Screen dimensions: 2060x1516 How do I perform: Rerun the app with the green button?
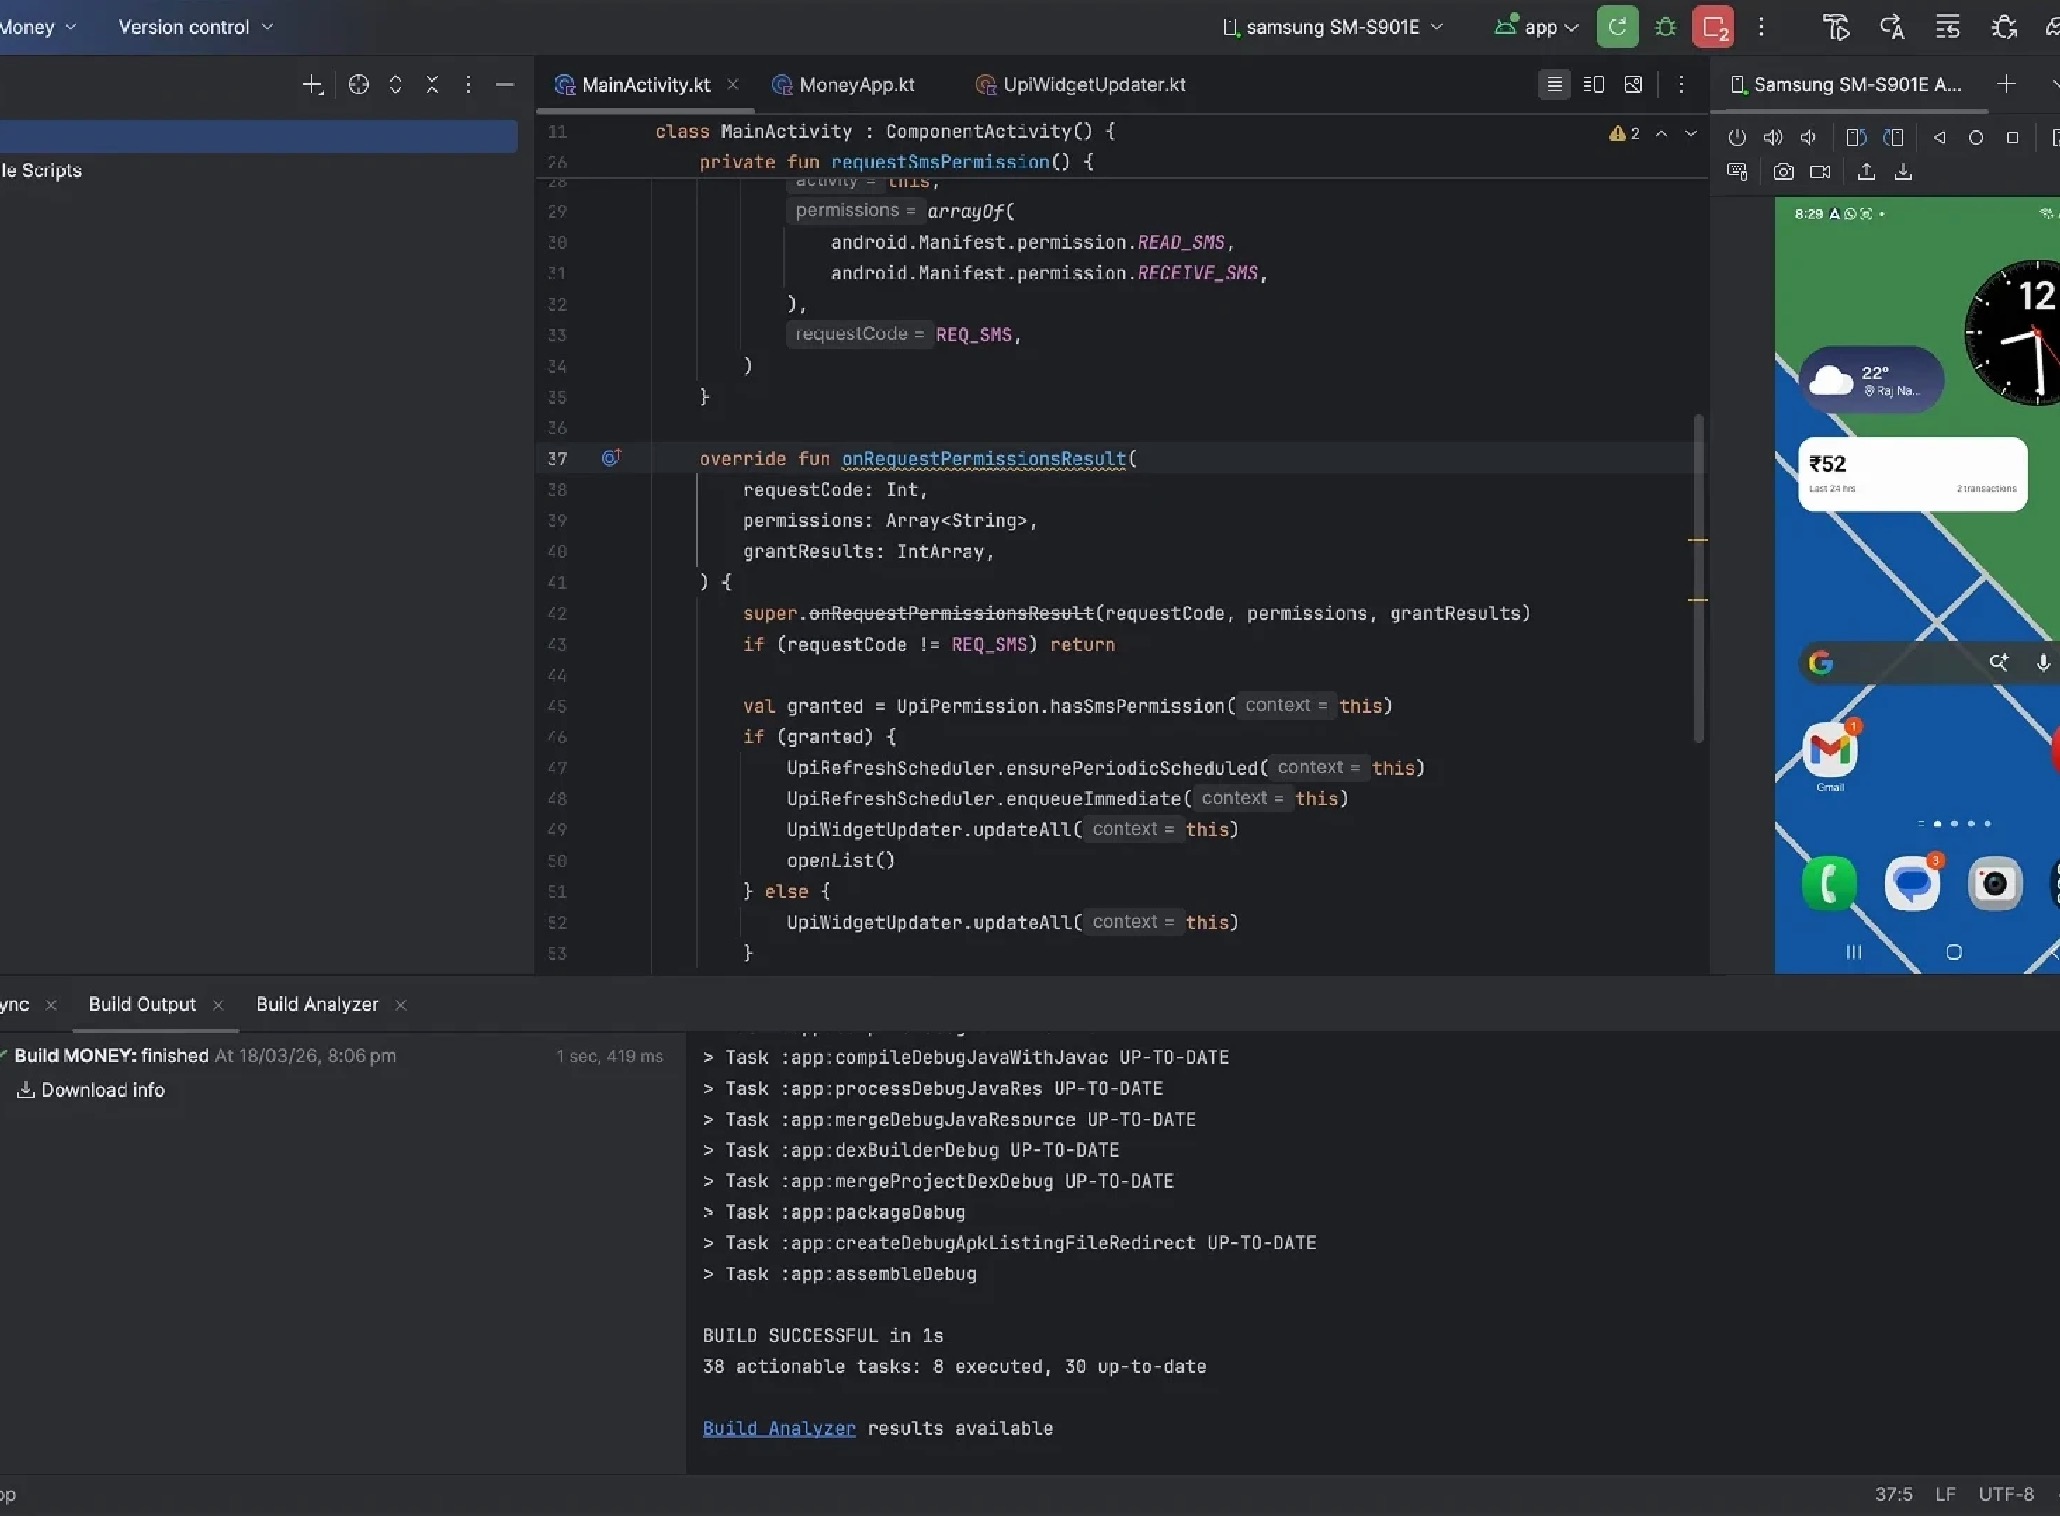pos(1617,27)
